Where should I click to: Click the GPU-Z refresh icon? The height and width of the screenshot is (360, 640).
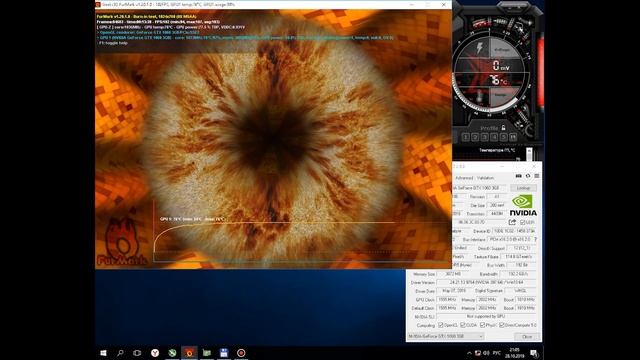[528, 176]
